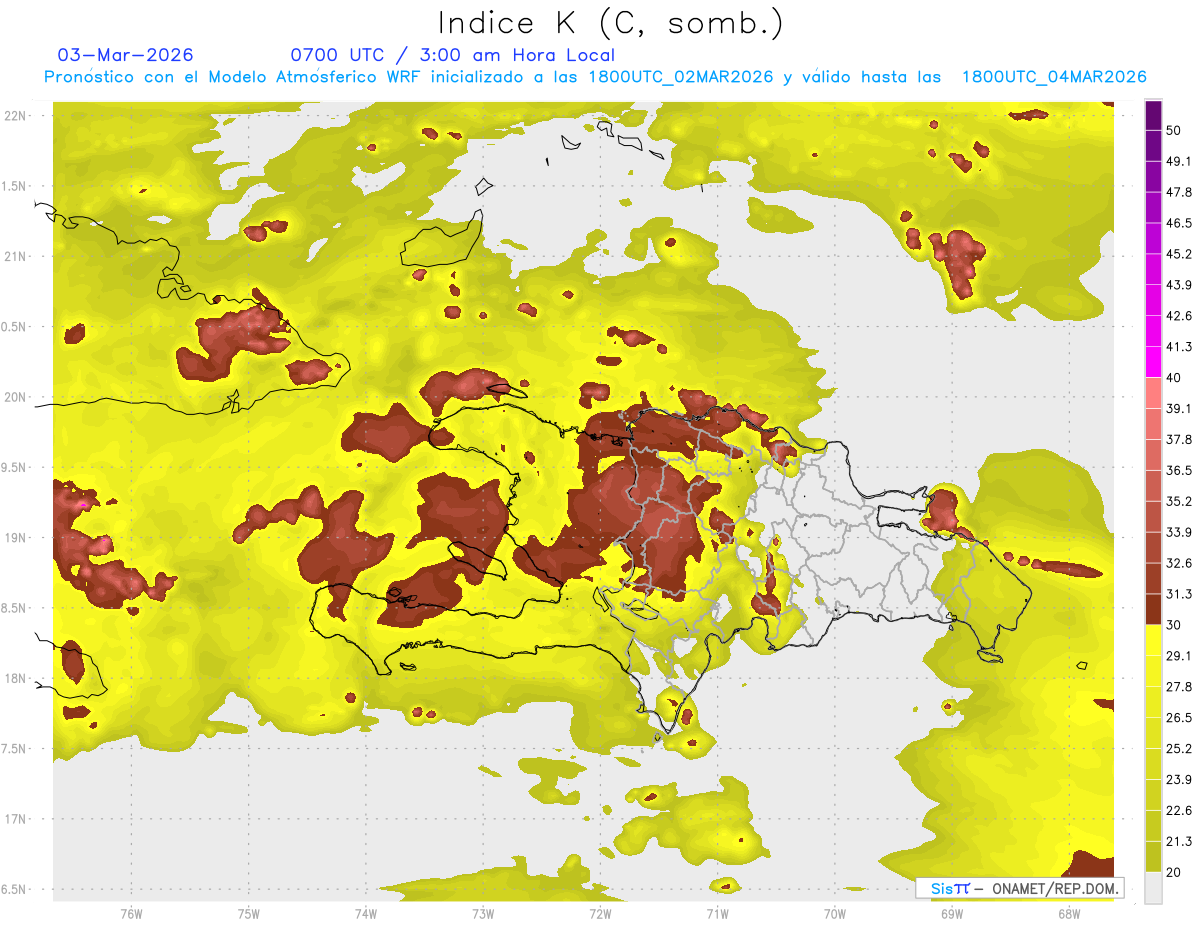Screen dimensions: 1200x927
Task: Click colorbar label '36.5'
Action: click(1179, 471)
